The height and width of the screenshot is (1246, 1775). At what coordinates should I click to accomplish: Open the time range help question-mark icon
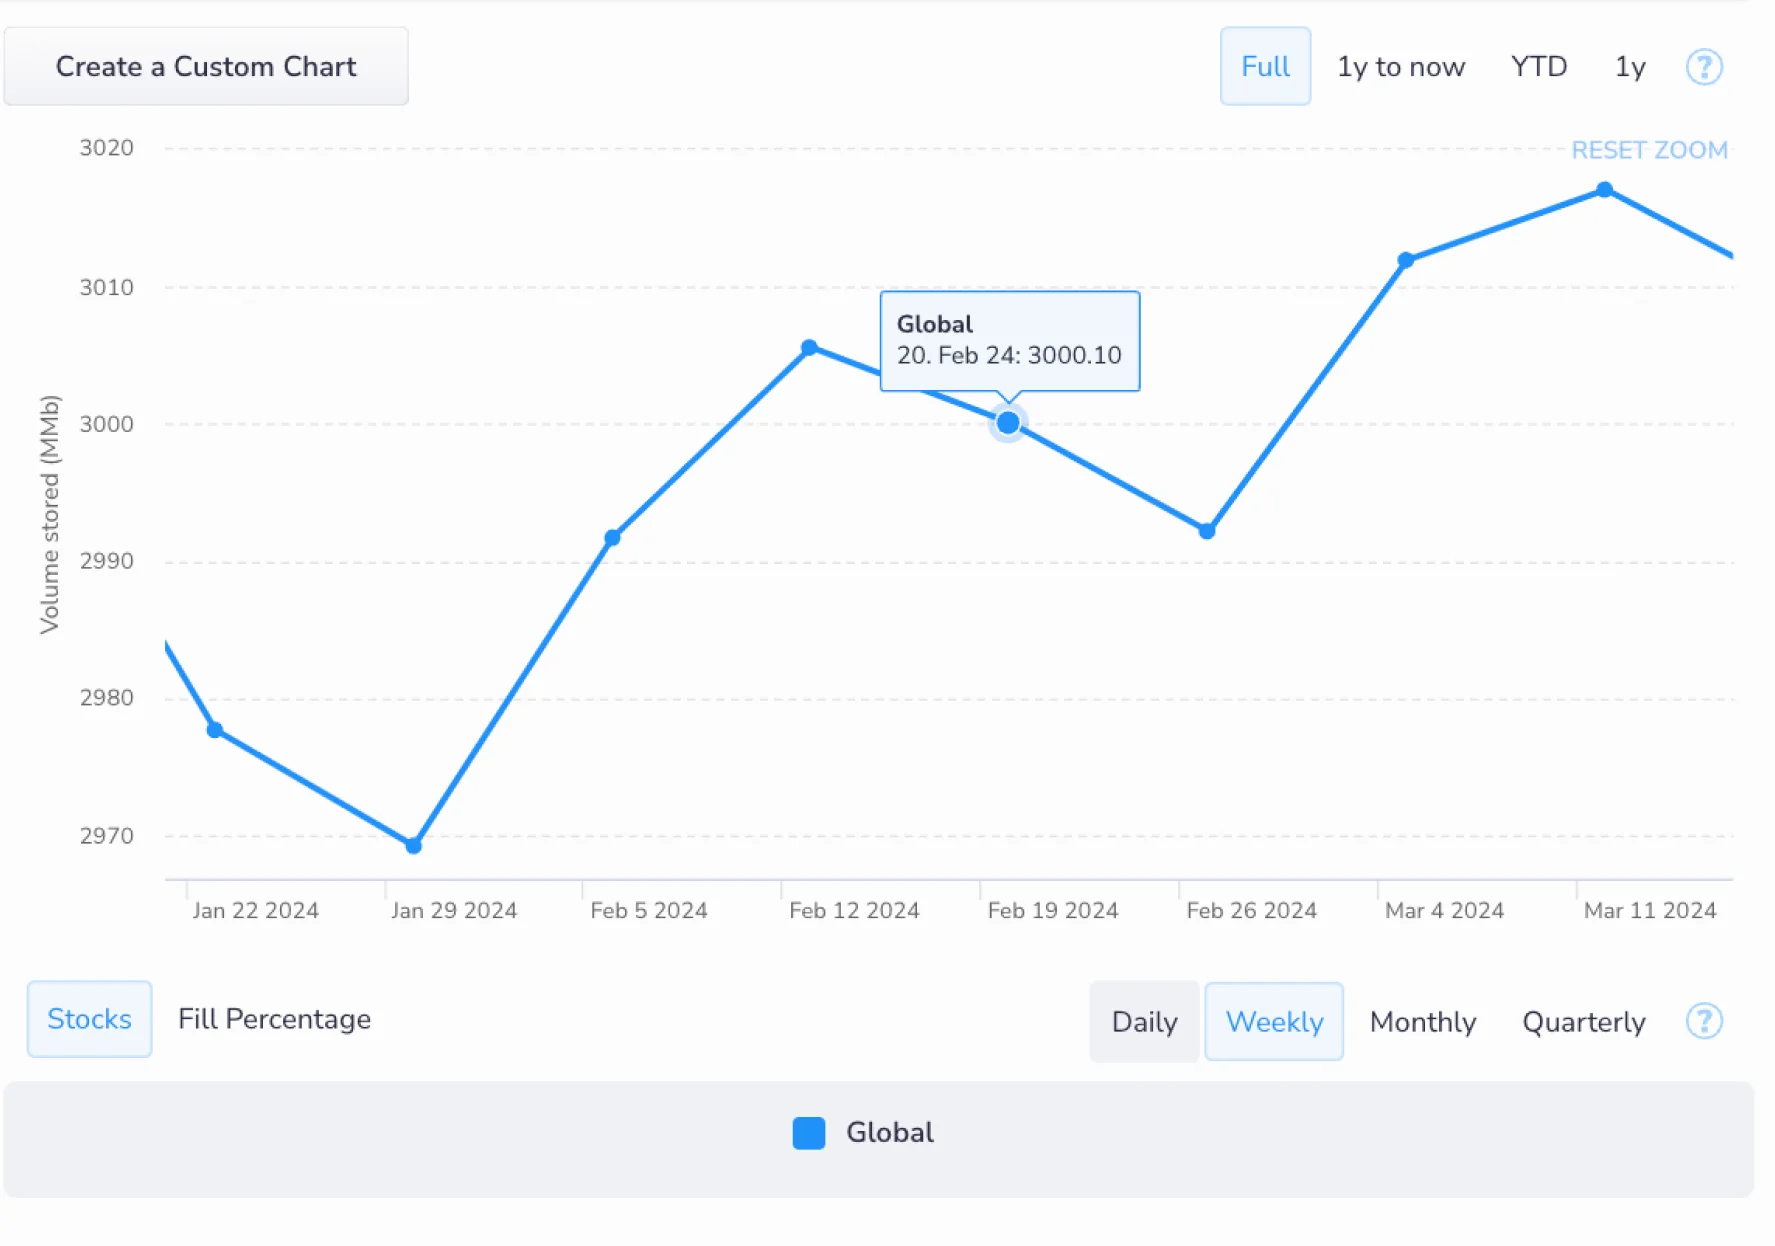[1704, 67]
